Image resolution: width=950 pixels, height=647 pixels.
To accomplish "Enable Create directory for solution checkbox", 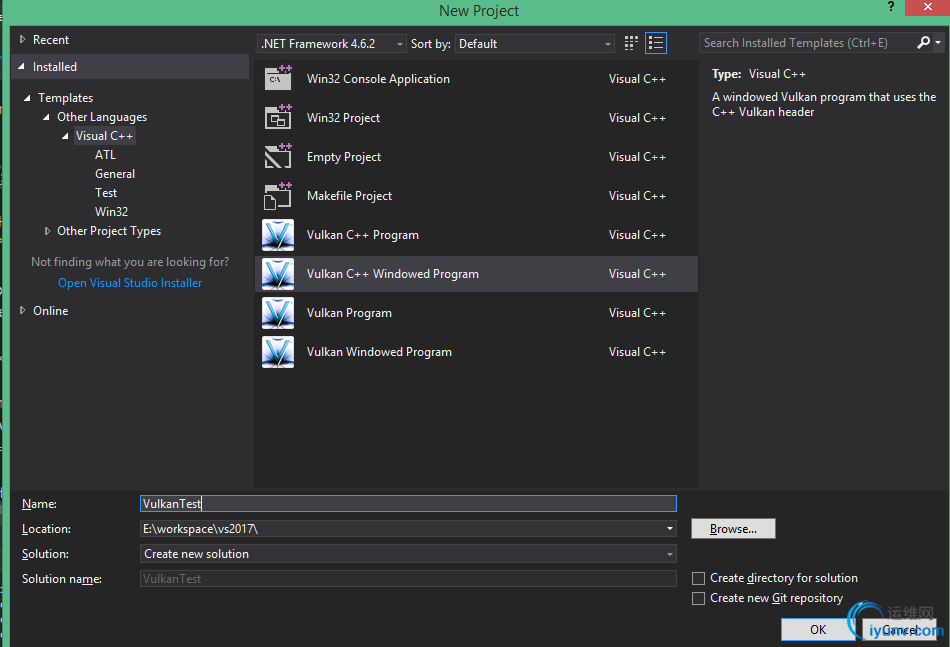I will tap(698, 579).
